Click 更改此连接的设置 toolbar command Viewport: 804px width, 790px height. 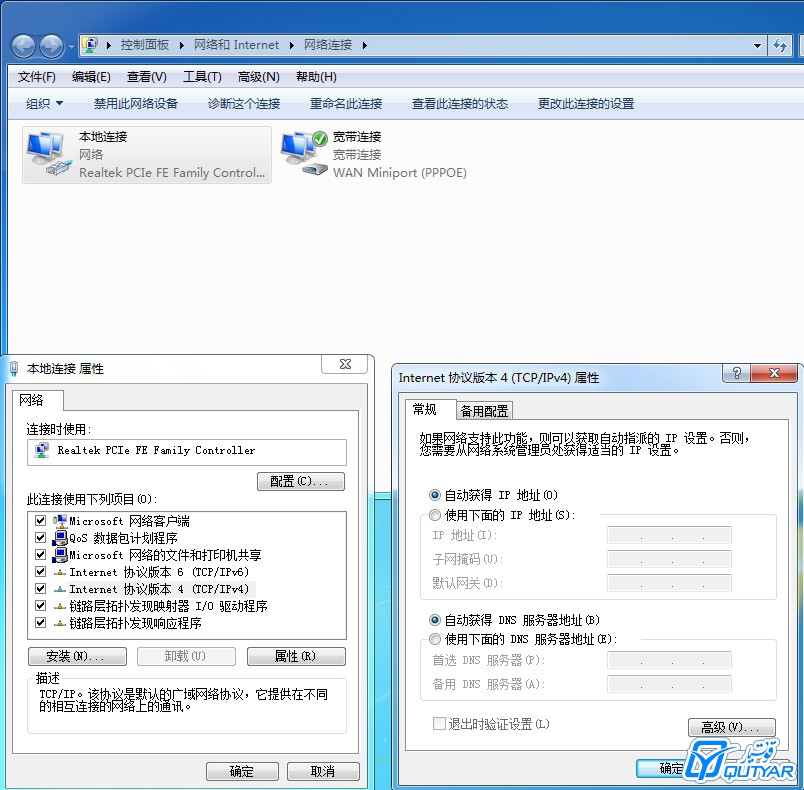(x=586, y=104)
